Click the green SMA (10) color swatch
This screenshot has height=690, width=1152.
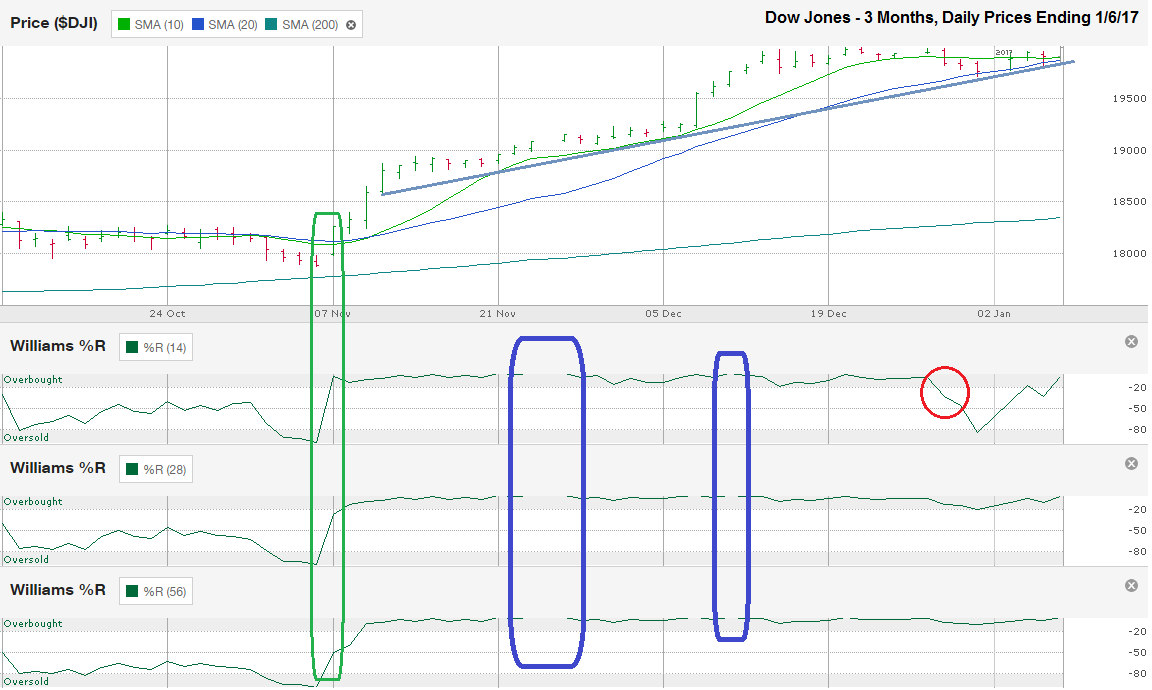click(x=124, y=24)
